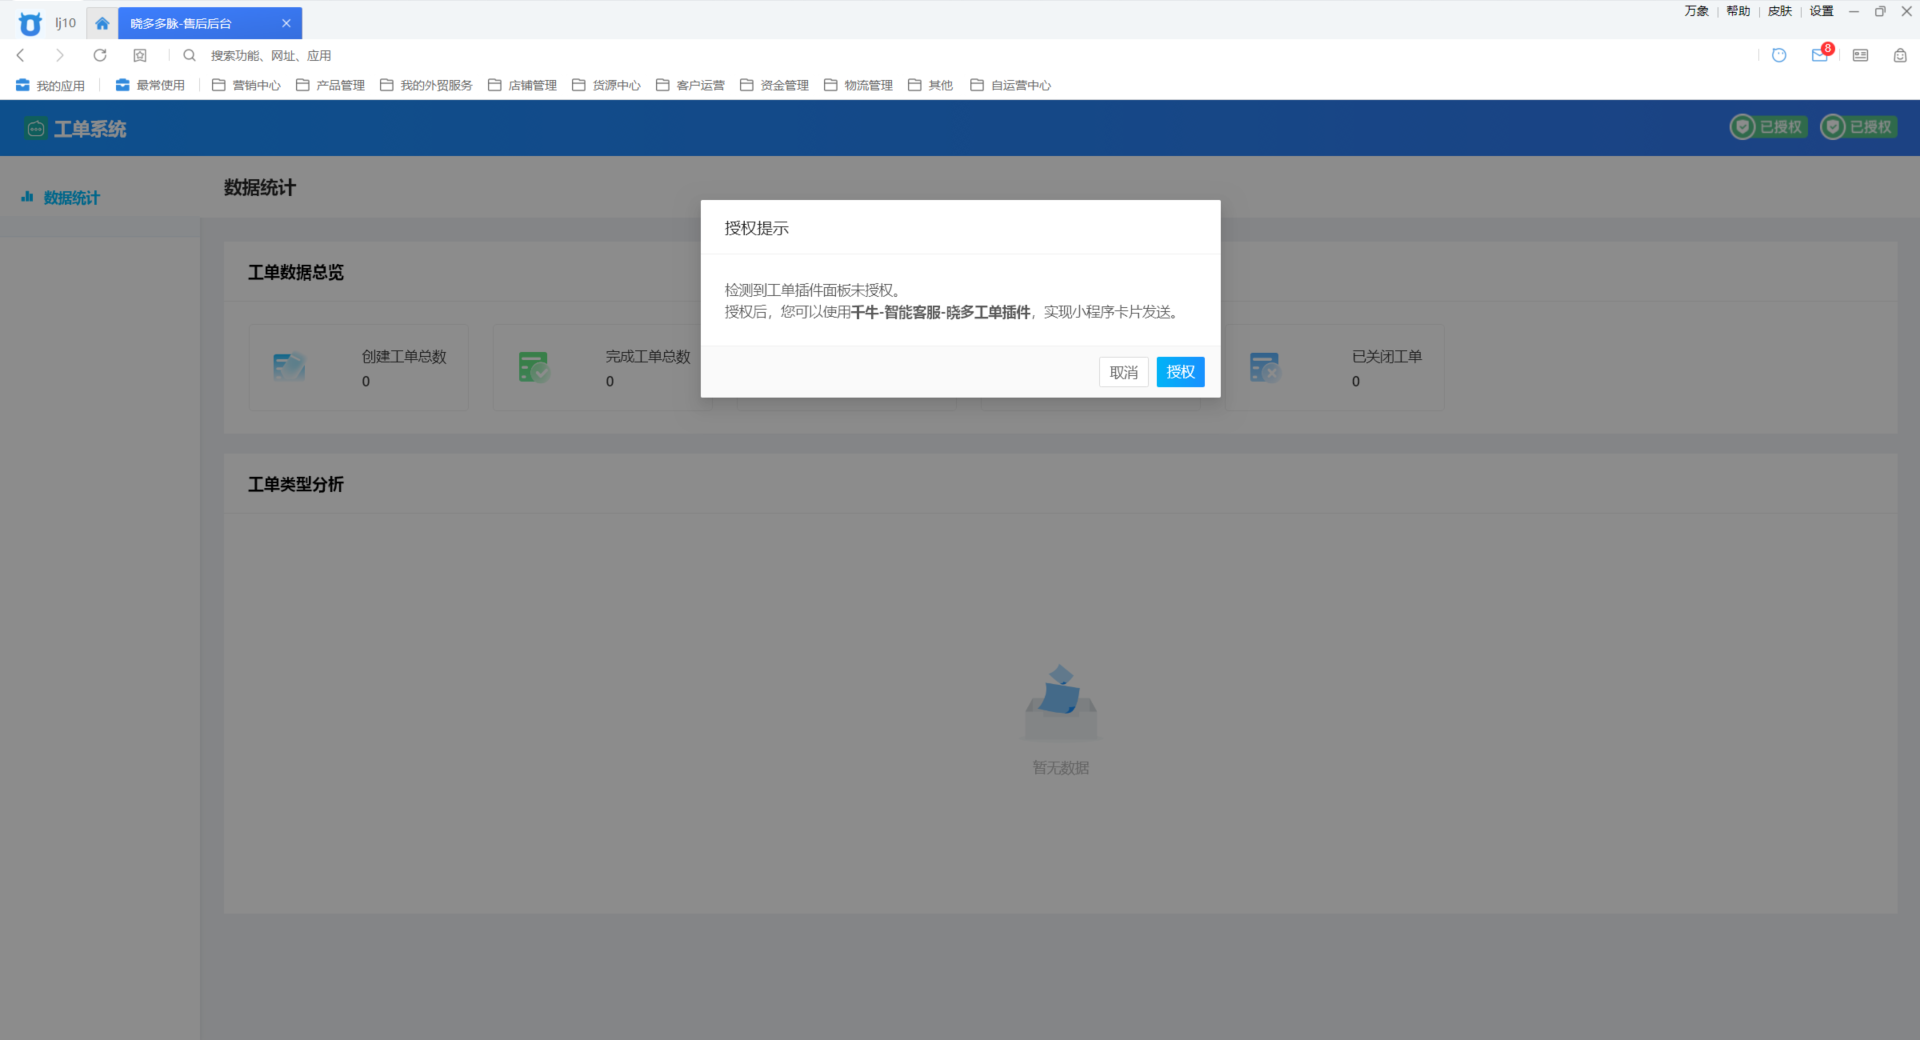Viewport: 1920px width, 1040px height.
Task: Open the mail icon with notification badge
Action: click(x=1820, y=55)
